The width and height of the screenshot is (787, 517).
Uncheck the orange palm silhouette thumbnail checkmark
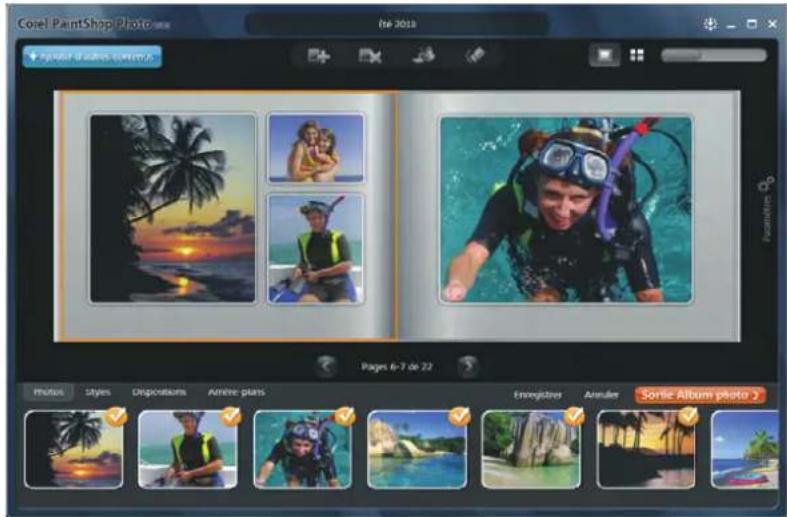688,417
